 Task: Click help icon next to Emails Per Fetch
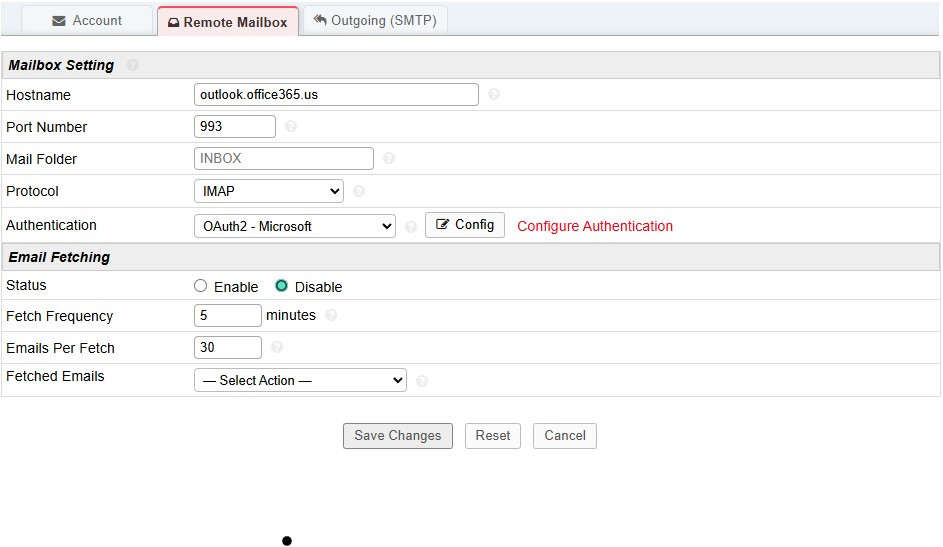point(277,348)
